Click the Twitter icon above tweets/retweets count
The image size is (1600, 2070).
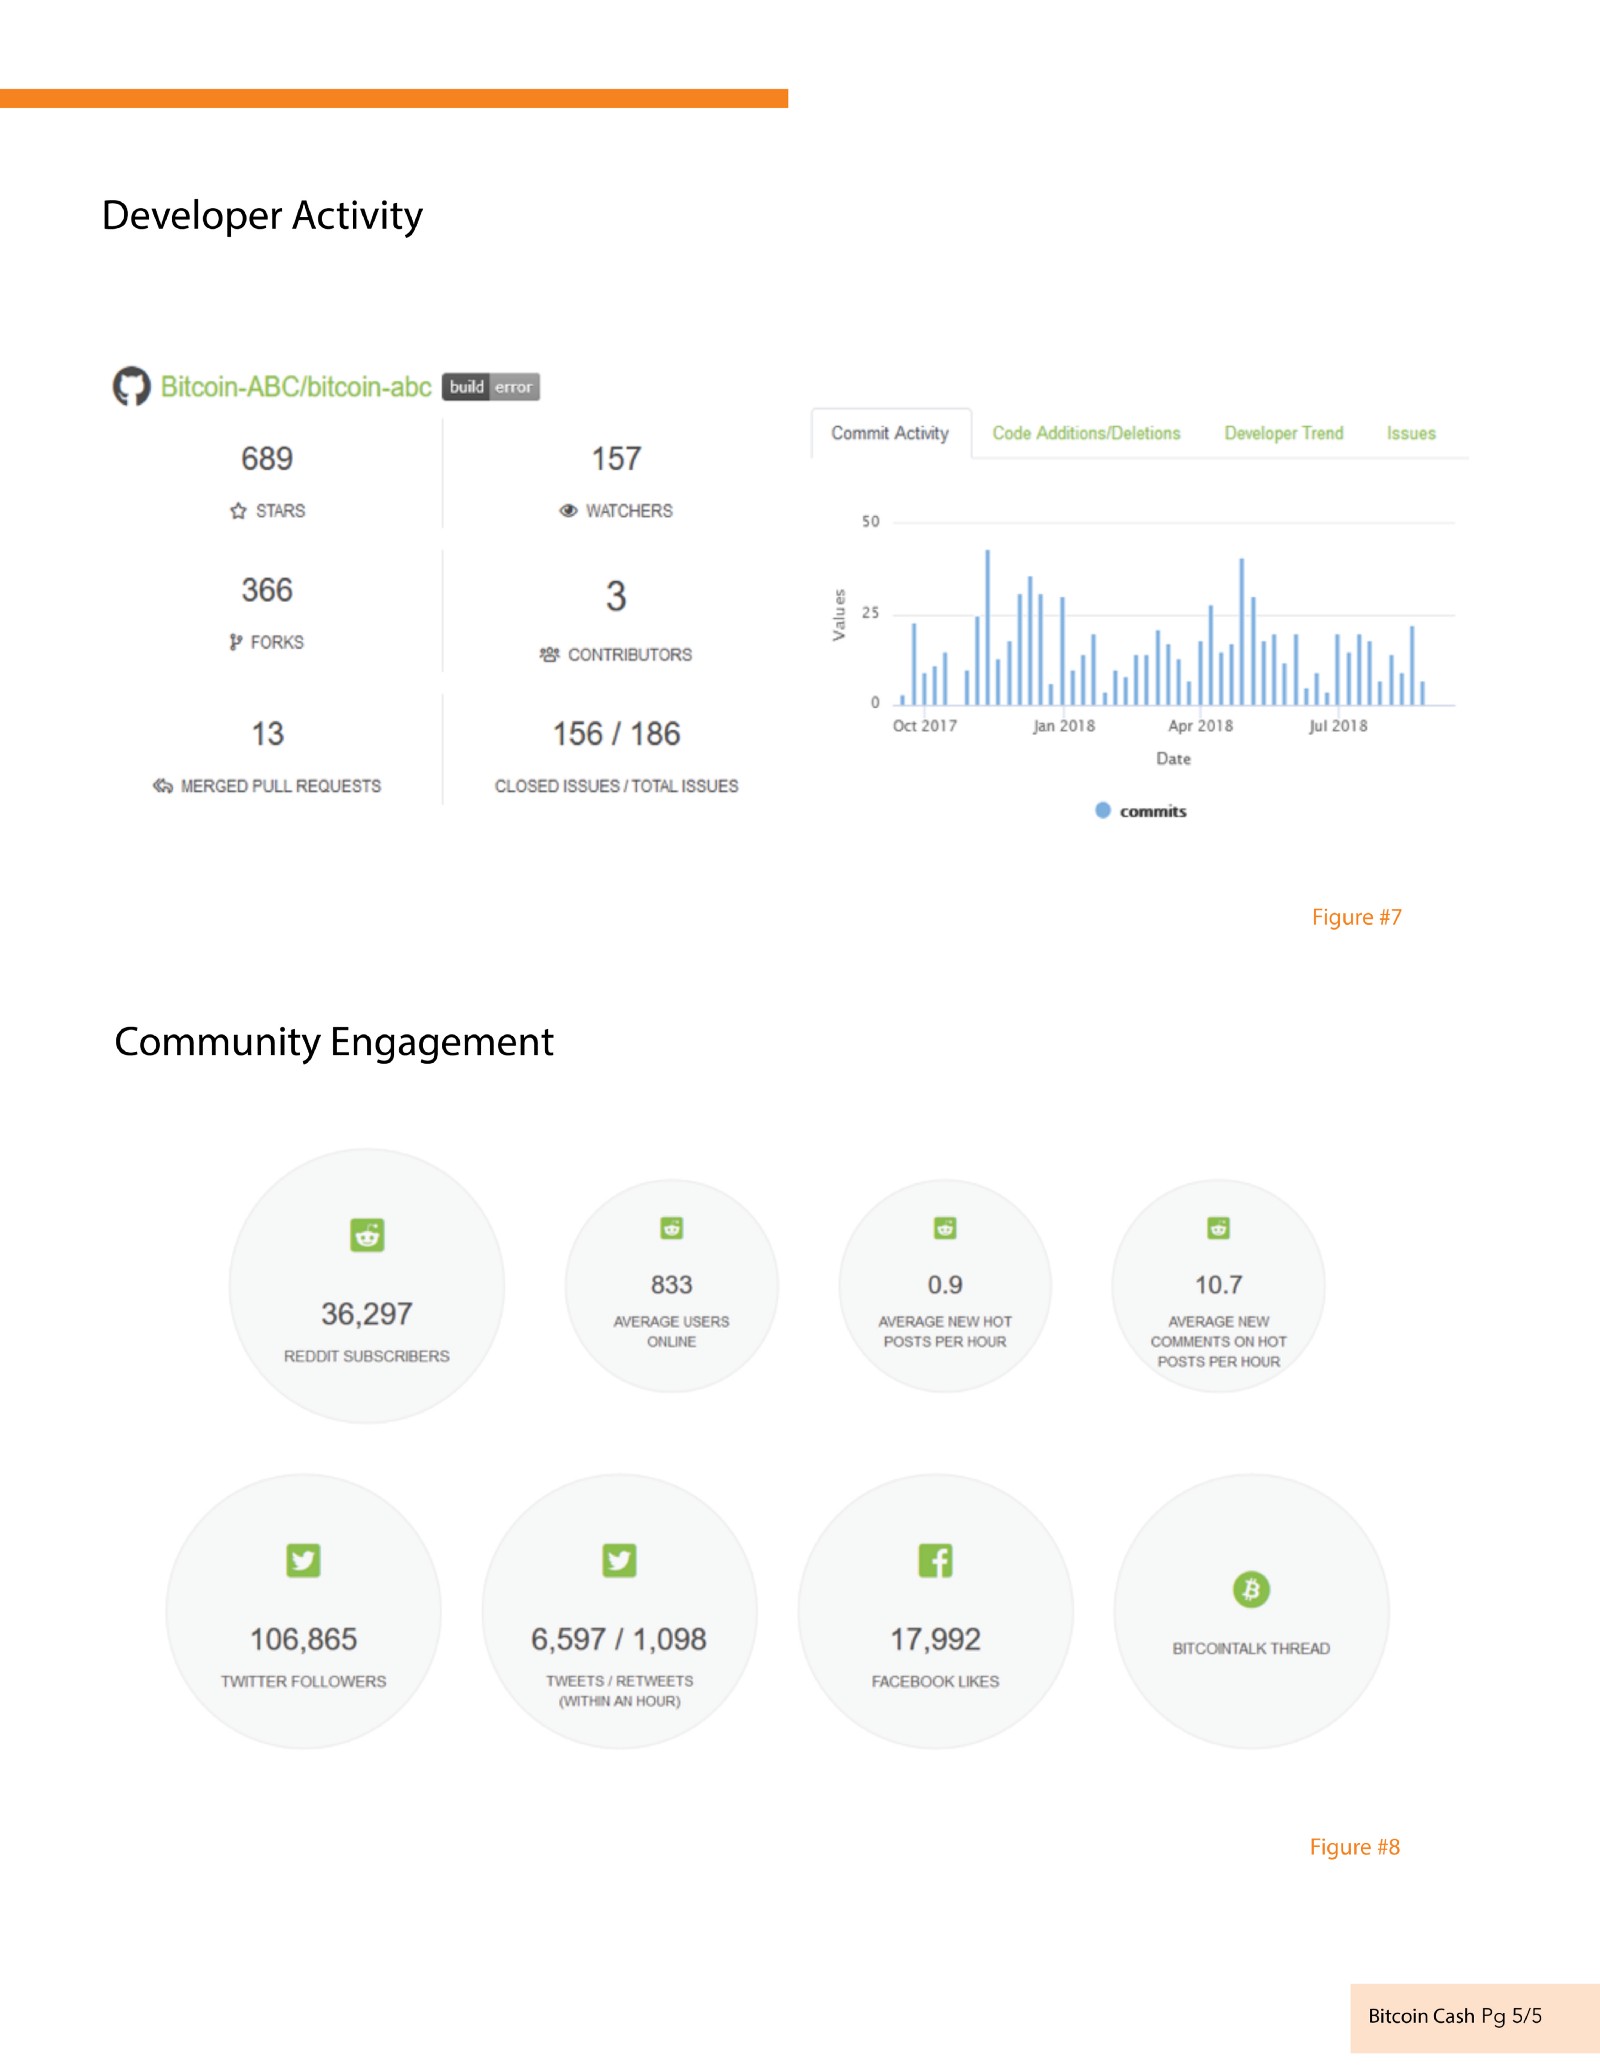tap(620, 1560)
